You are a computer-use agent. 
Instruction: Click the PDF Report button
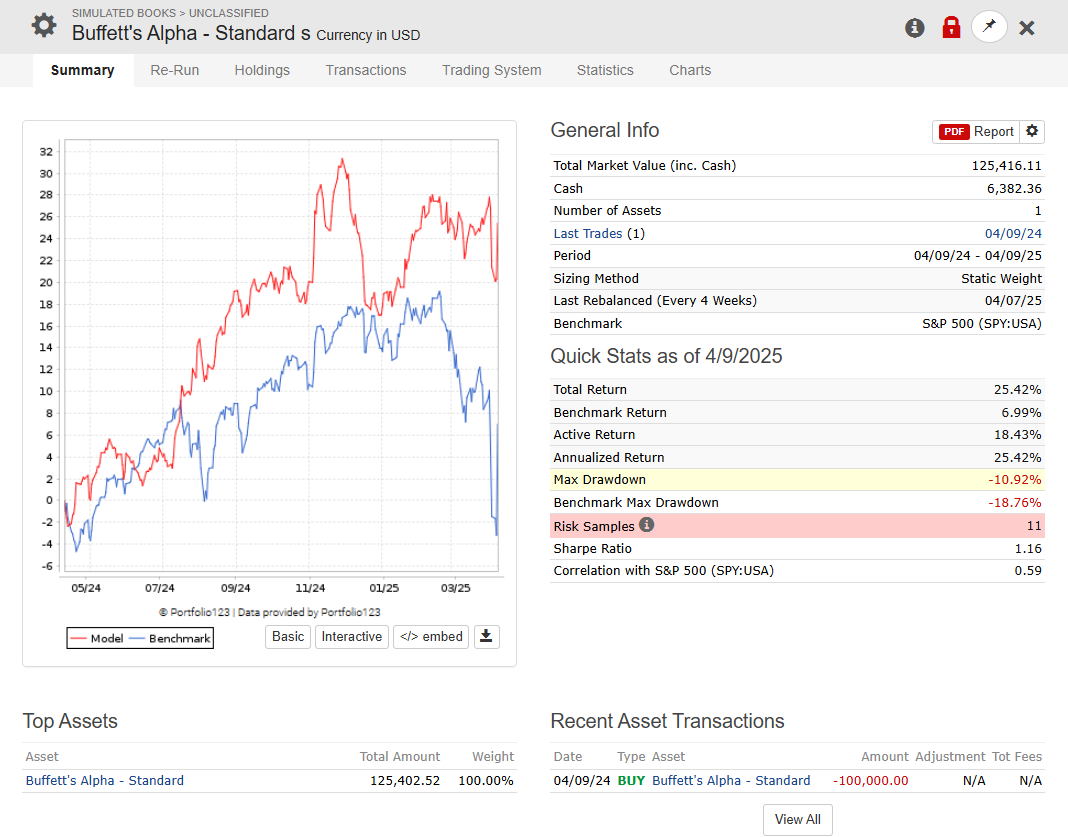tap(975, 131)
